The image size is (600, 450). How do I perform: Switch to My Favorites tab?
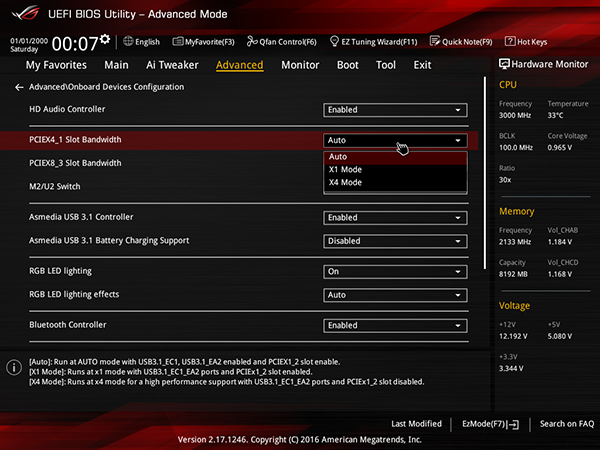pyautogui.click(x=56, y=65)
